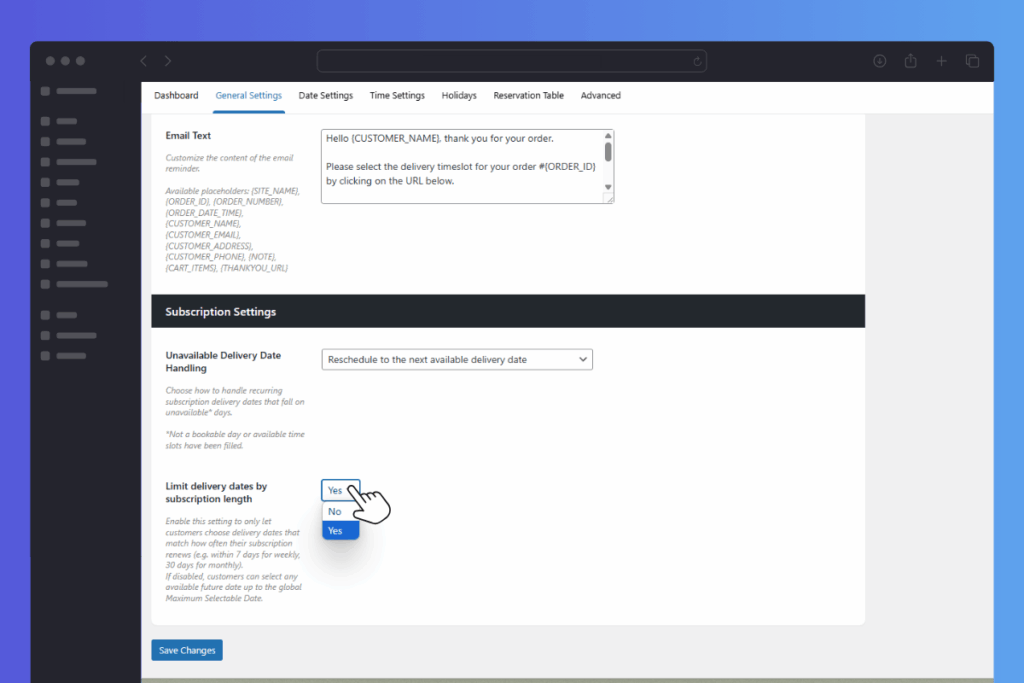The width and height of the screenshot is (1024, 683).
Task: Go to the Reservation Table tab
Action: [528, 95]
